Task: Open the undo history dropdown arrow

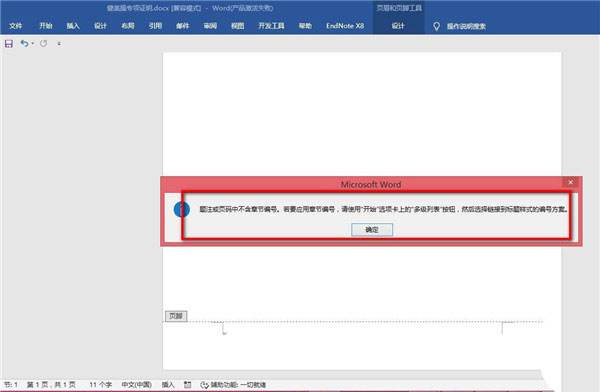Action: 33,43
